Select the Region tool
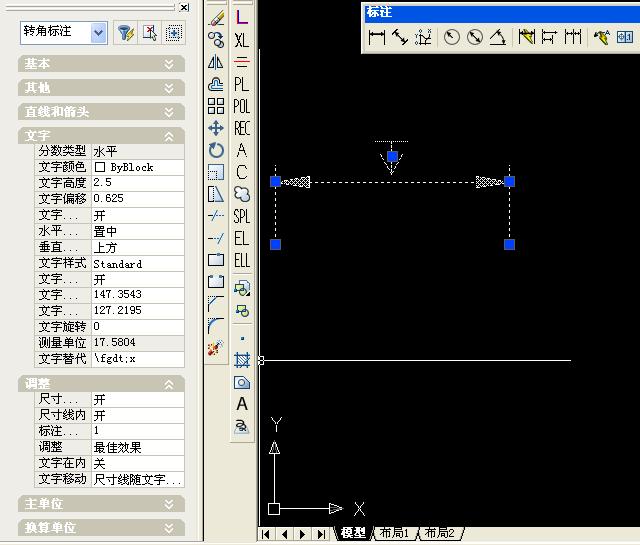Viewport: 640px width, 545px height. (x=242, y=382)
